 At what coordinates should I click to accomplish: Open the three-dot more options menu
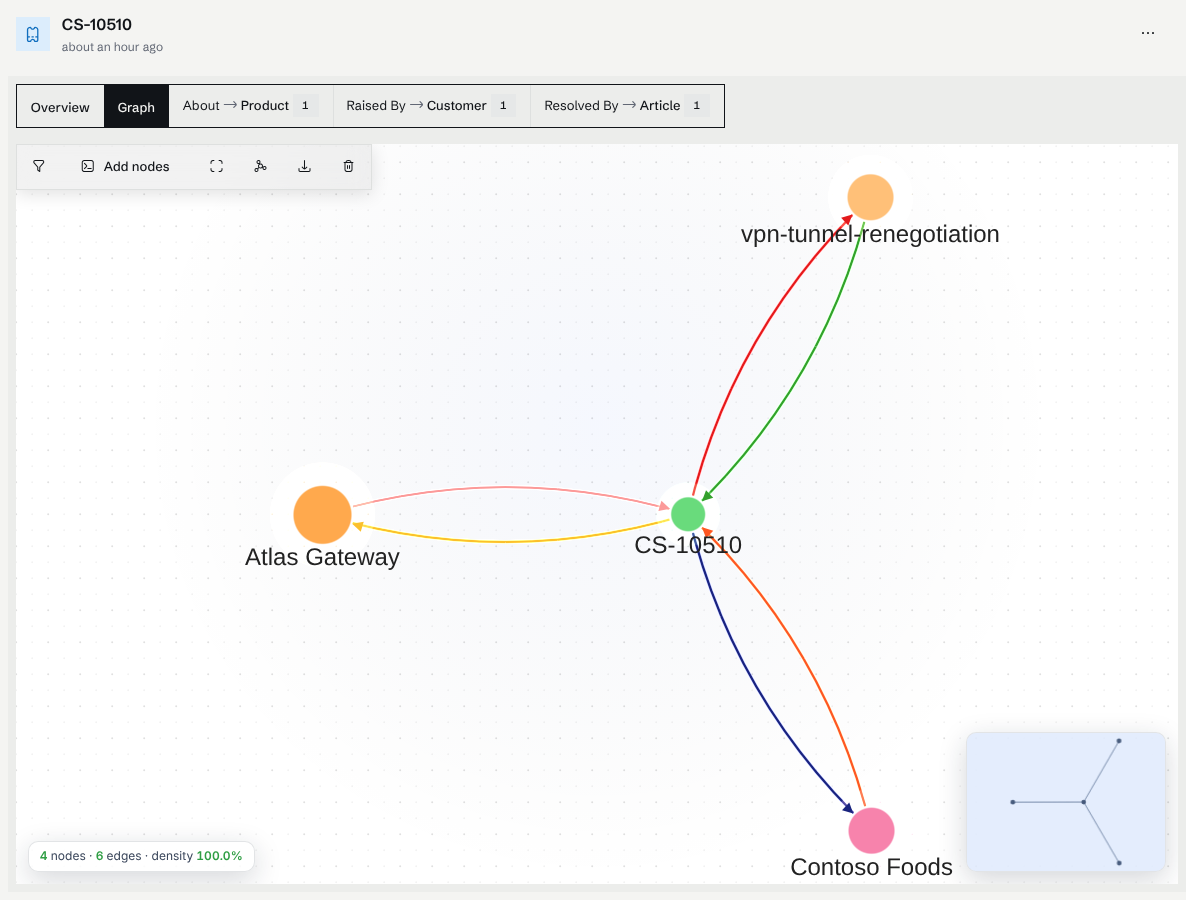point(1147,33)
